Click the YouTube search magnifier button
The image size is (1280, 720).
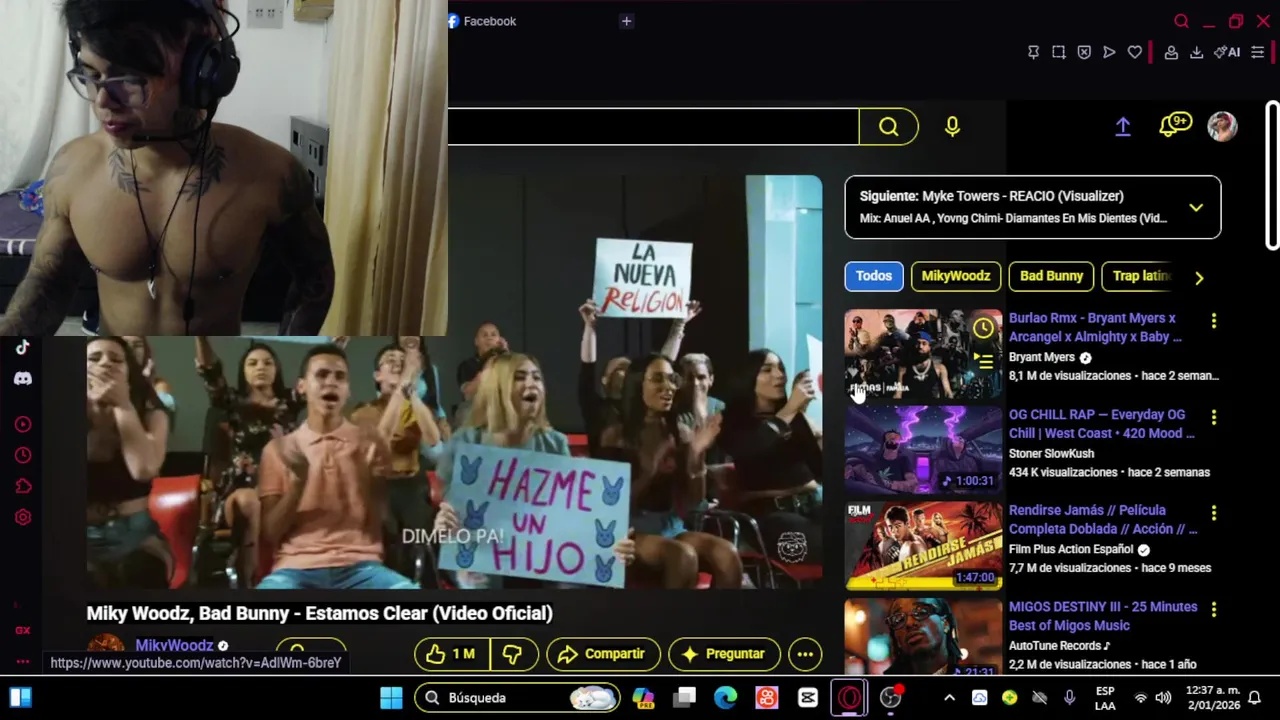888,127
